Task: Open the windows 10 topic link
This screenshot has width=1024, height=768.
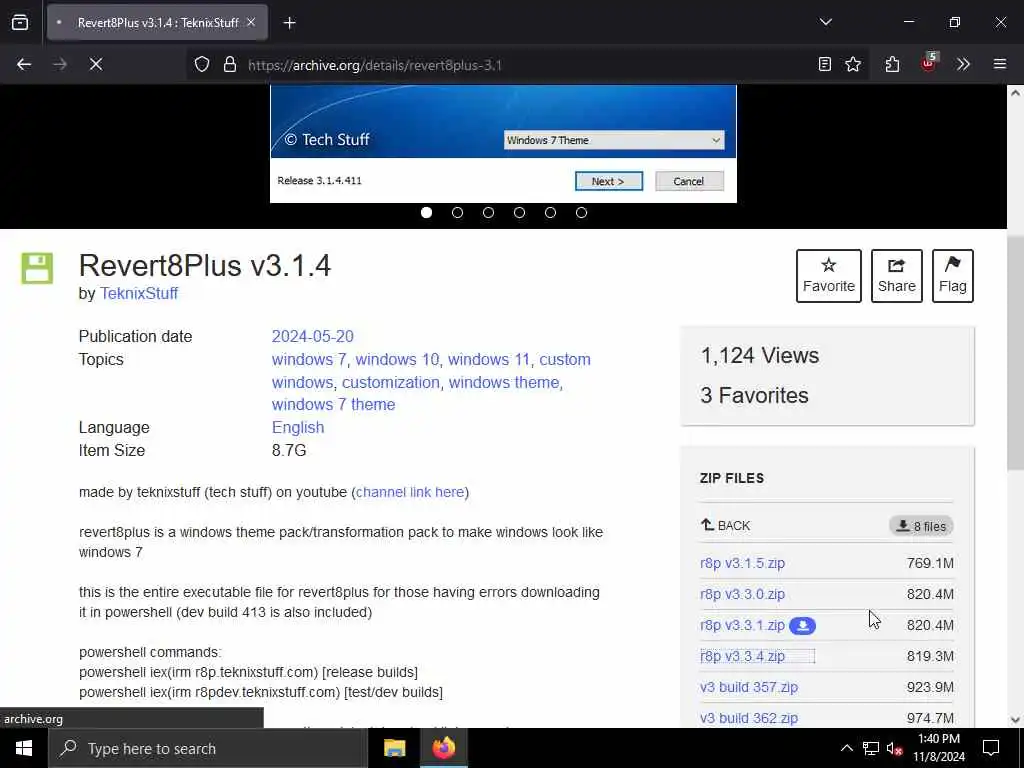Action: coord(397,359)
